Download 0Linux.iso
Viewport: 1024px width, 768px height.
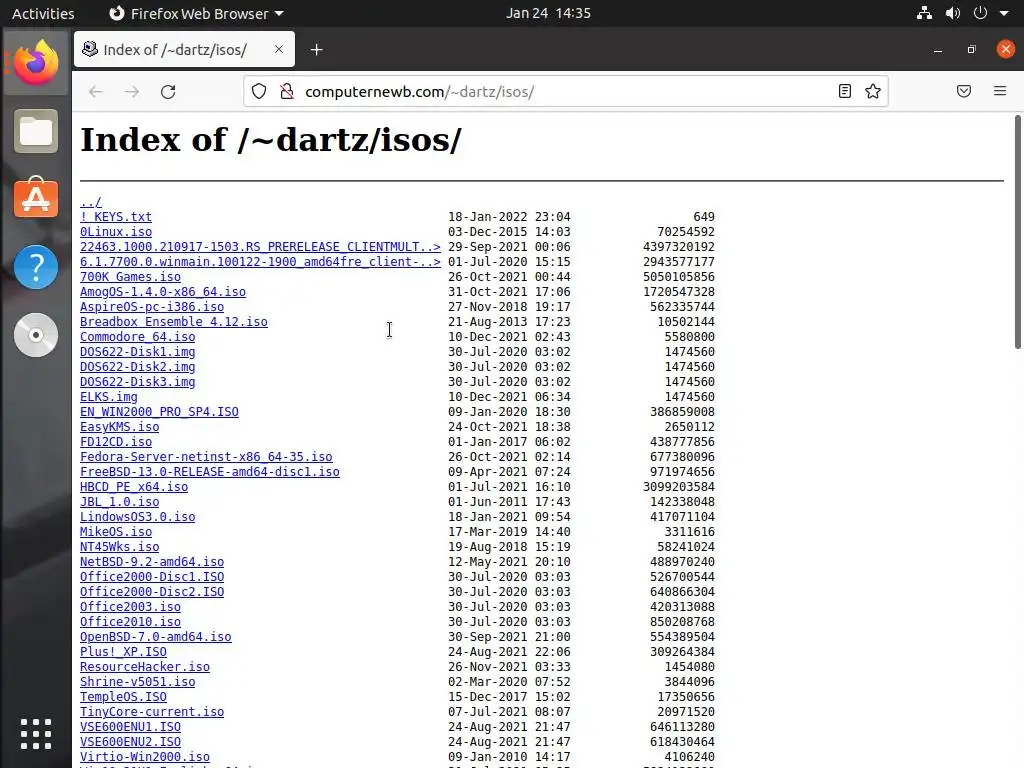tap(116, 232)
